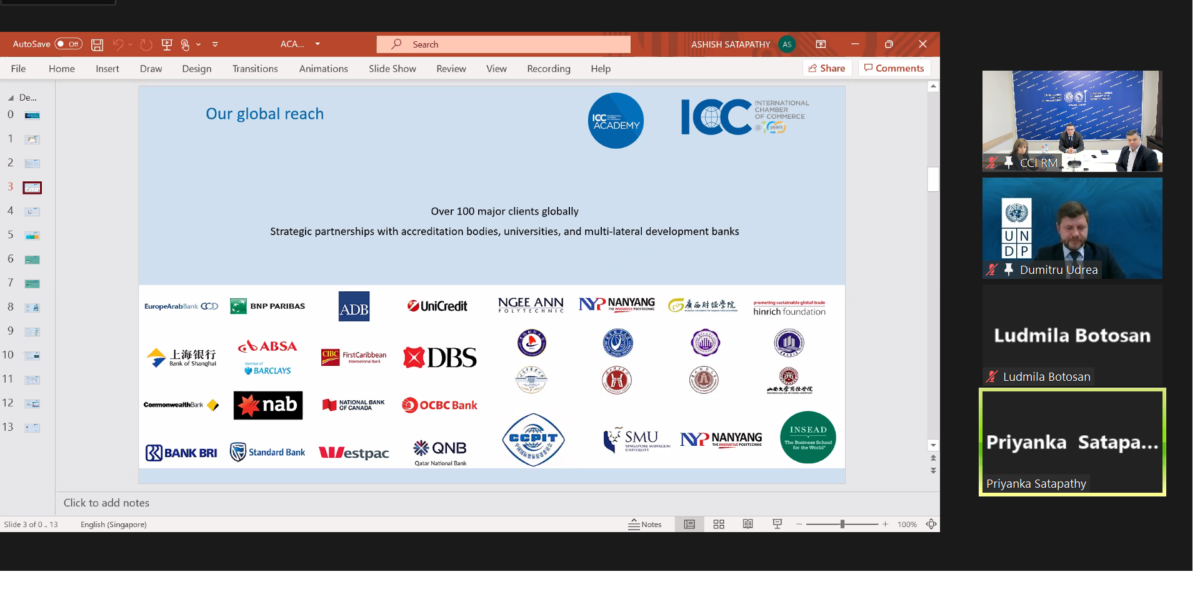Open the touch/mouse mode icon in the title bar
The height and width of the screenshot is (594, 1200).
click(x=185, y=44)
